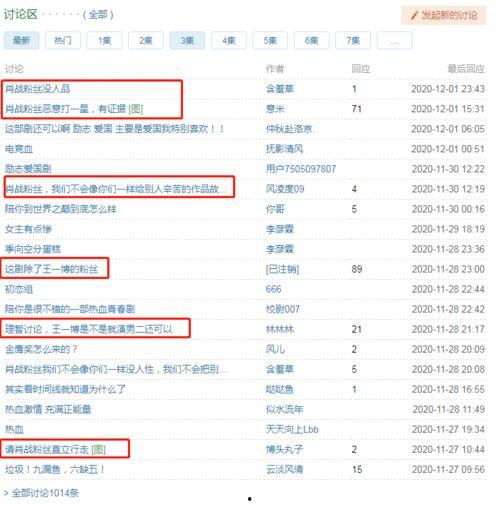Image resolution: width=499 pixels, height=505 pixels.
Task: Open thread 这部剧还可以啊 励志 爱国
Action: (114, 129)
